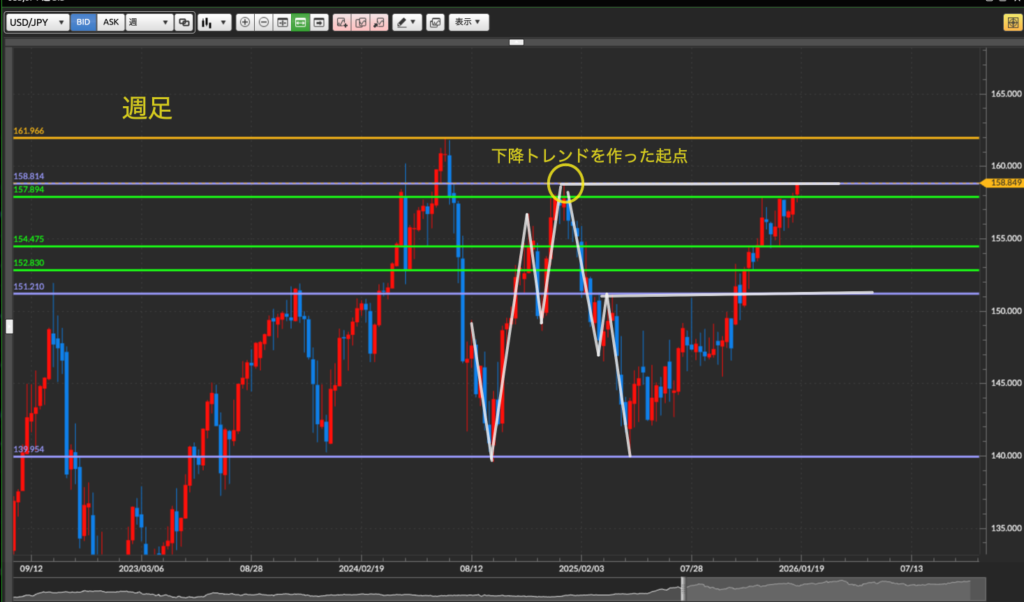
Task: Click the middle pink chart icon
Action: point(360,22)
